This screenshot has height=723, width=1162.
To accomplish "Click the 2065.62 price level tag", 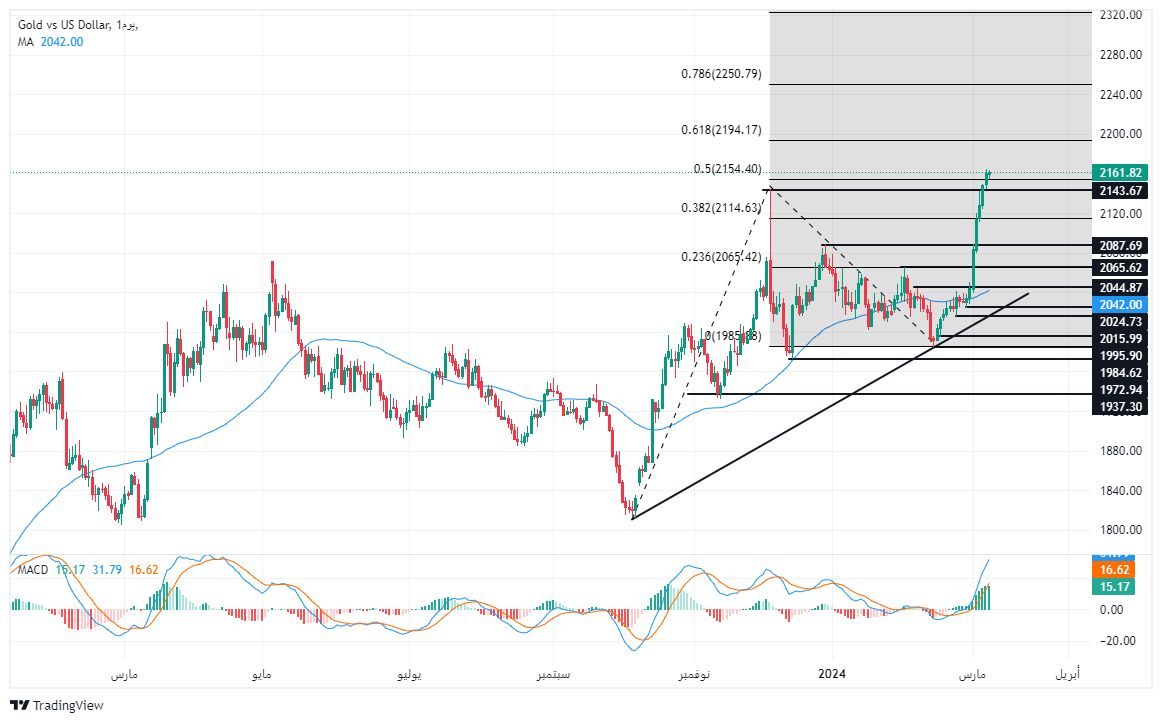I will 1120,267.
